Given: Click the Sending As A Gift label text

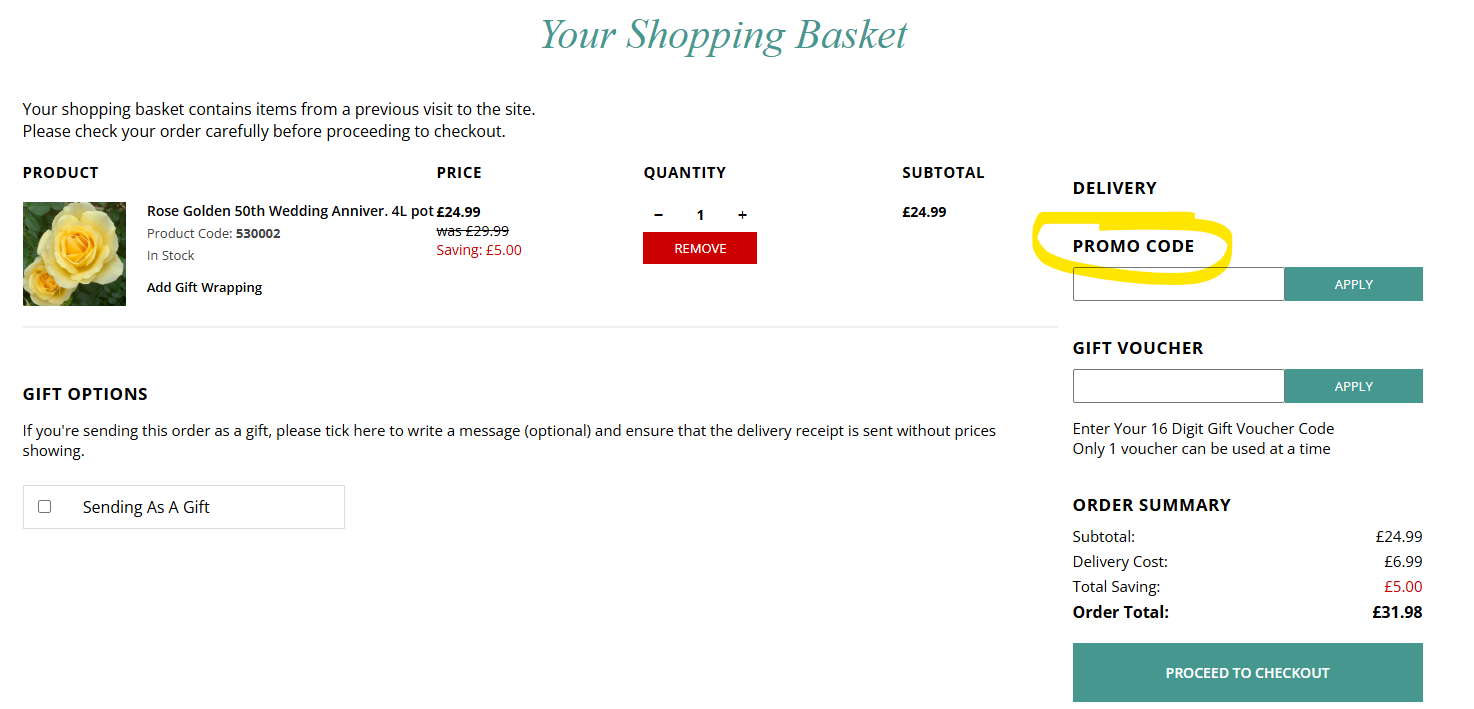Looking at the screenshot, I should (x=146, y=507).
